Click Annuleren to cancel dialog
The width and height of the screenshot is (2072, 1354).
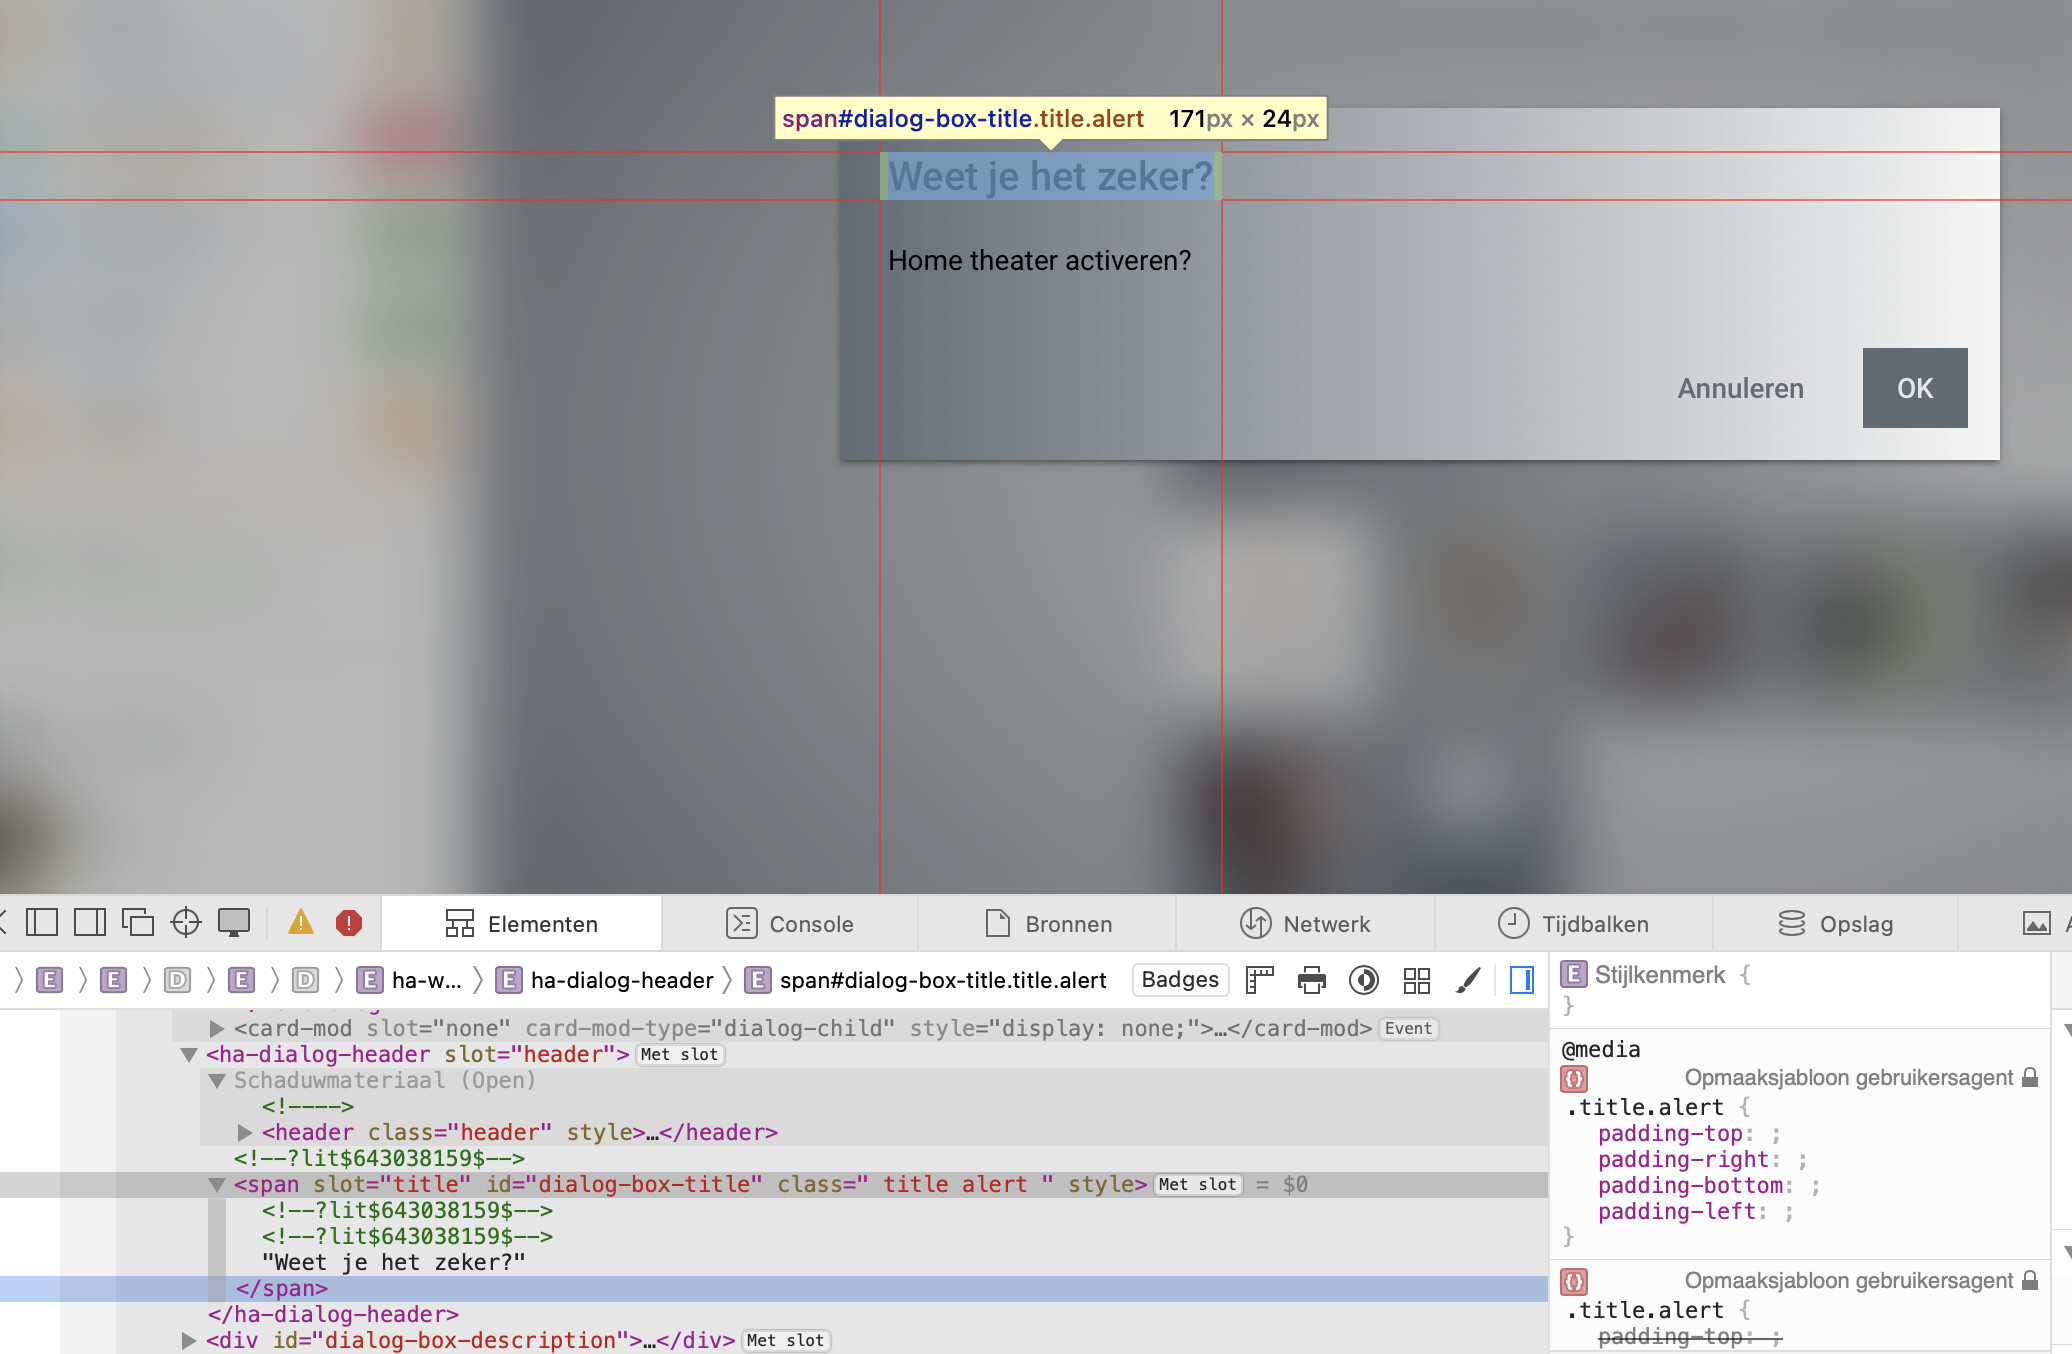(1740, 388)
